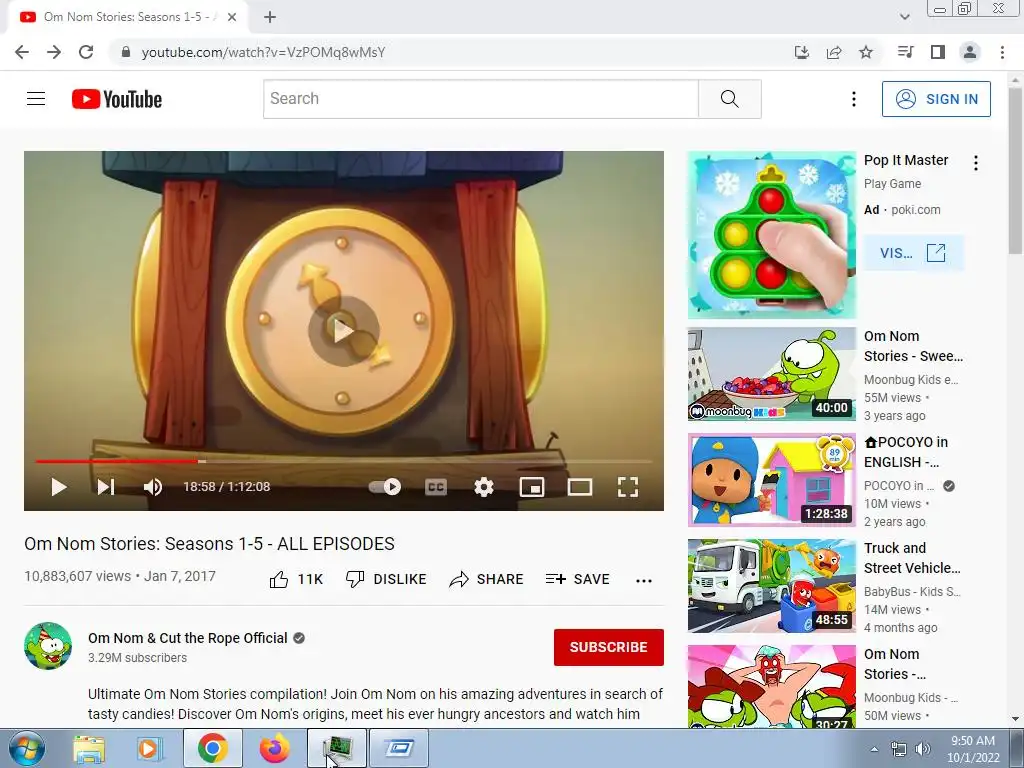Open Chrome side panel icon
The height and width of the screenshot is (768, 1024).
(x=938, y=52)
